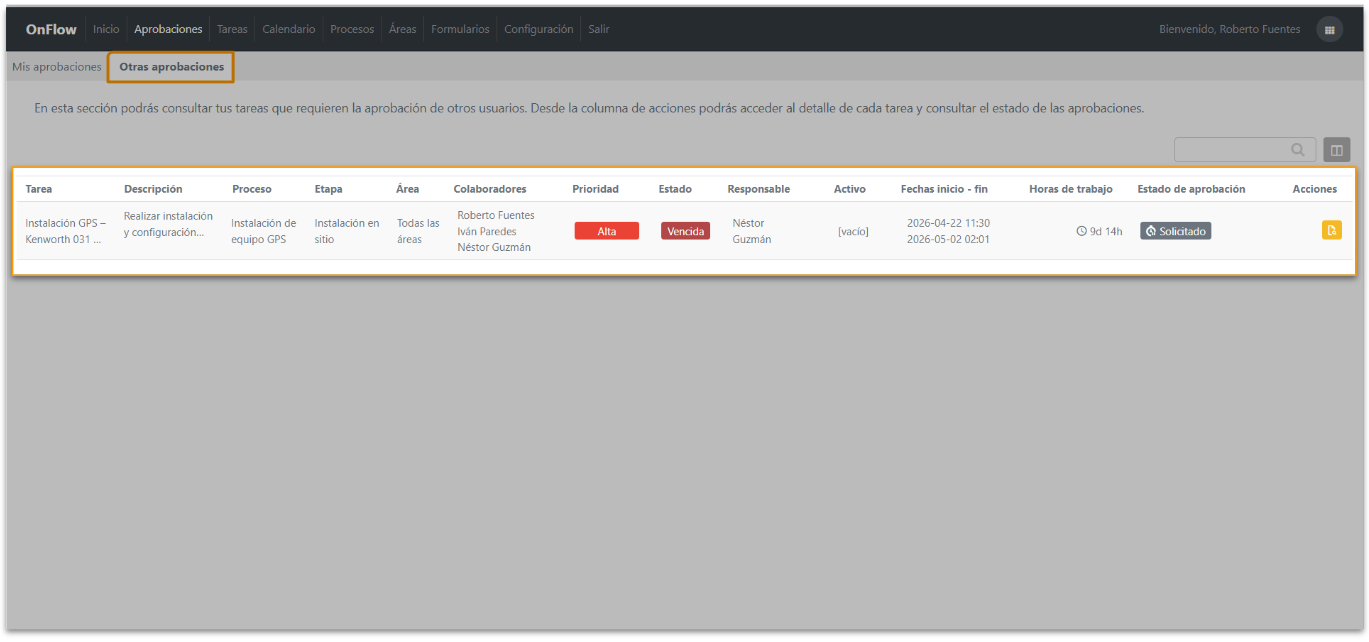Click the [vacío] value in Activo column
This screenshot has width=1369, height=642.
pos(853,232)
